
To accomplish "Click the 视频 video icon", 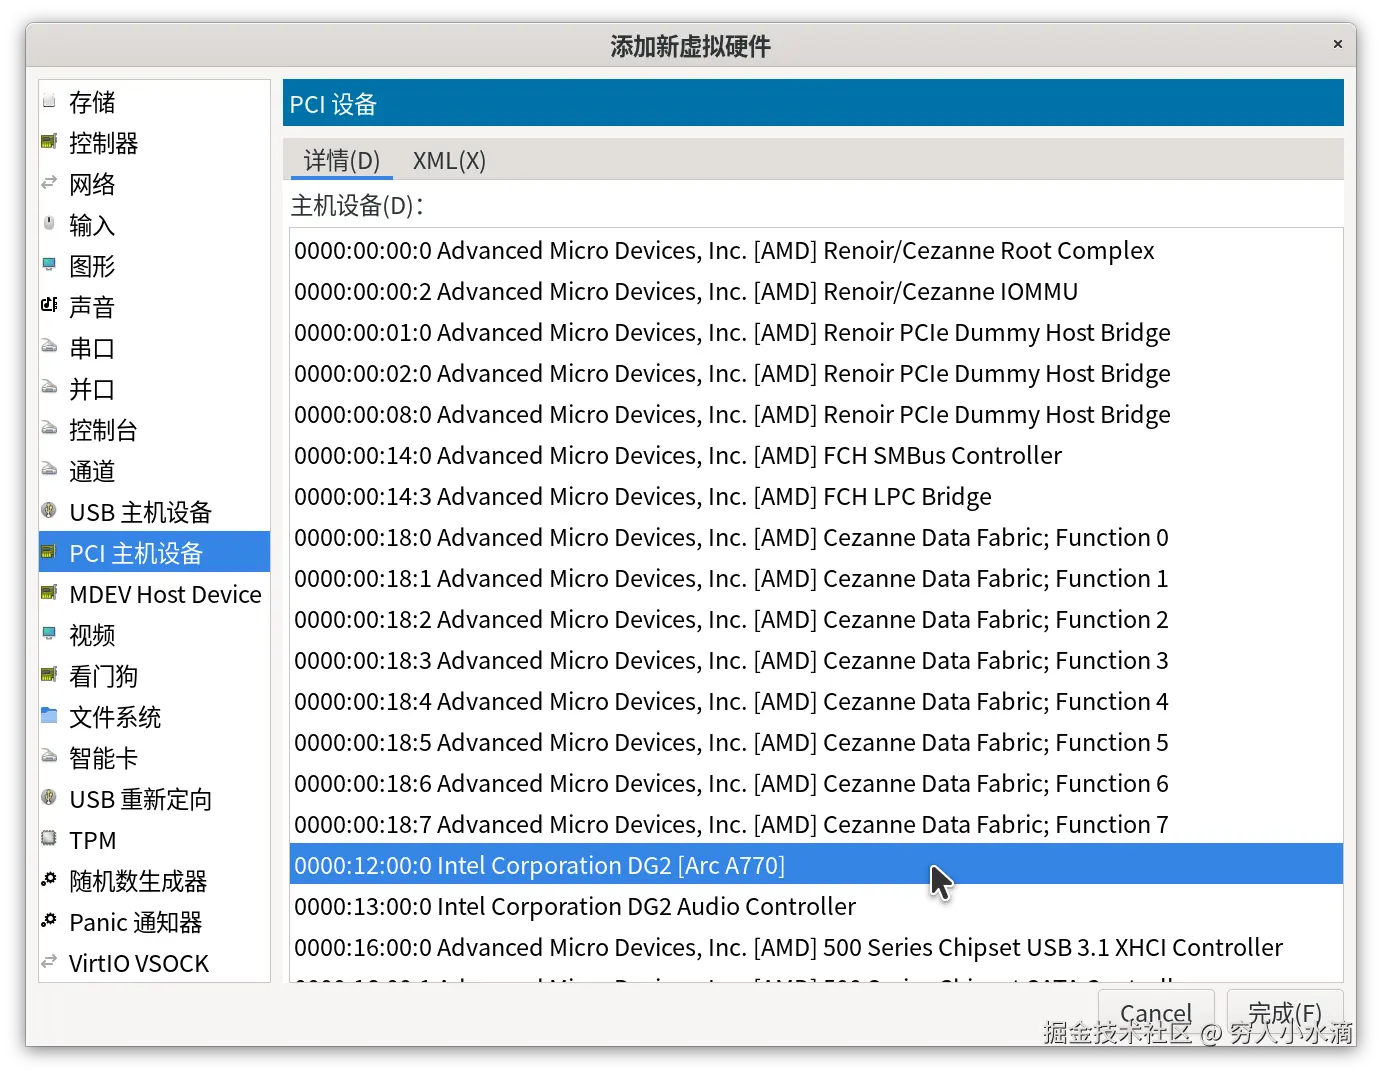I will pyautogui.click(x=49, y=634).
